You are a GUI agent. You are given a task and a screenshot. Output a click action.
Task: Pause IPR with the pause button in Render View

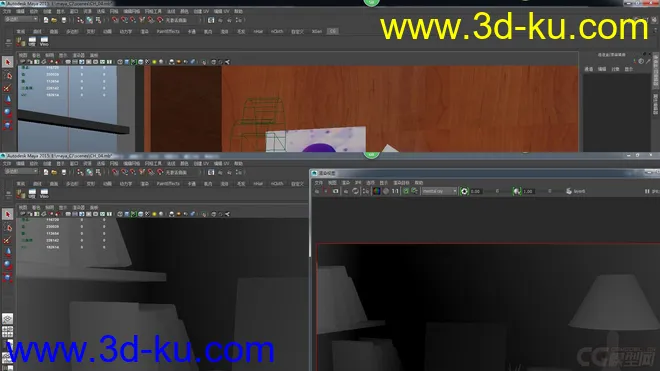pyautogui.click(x=647, y=191)
